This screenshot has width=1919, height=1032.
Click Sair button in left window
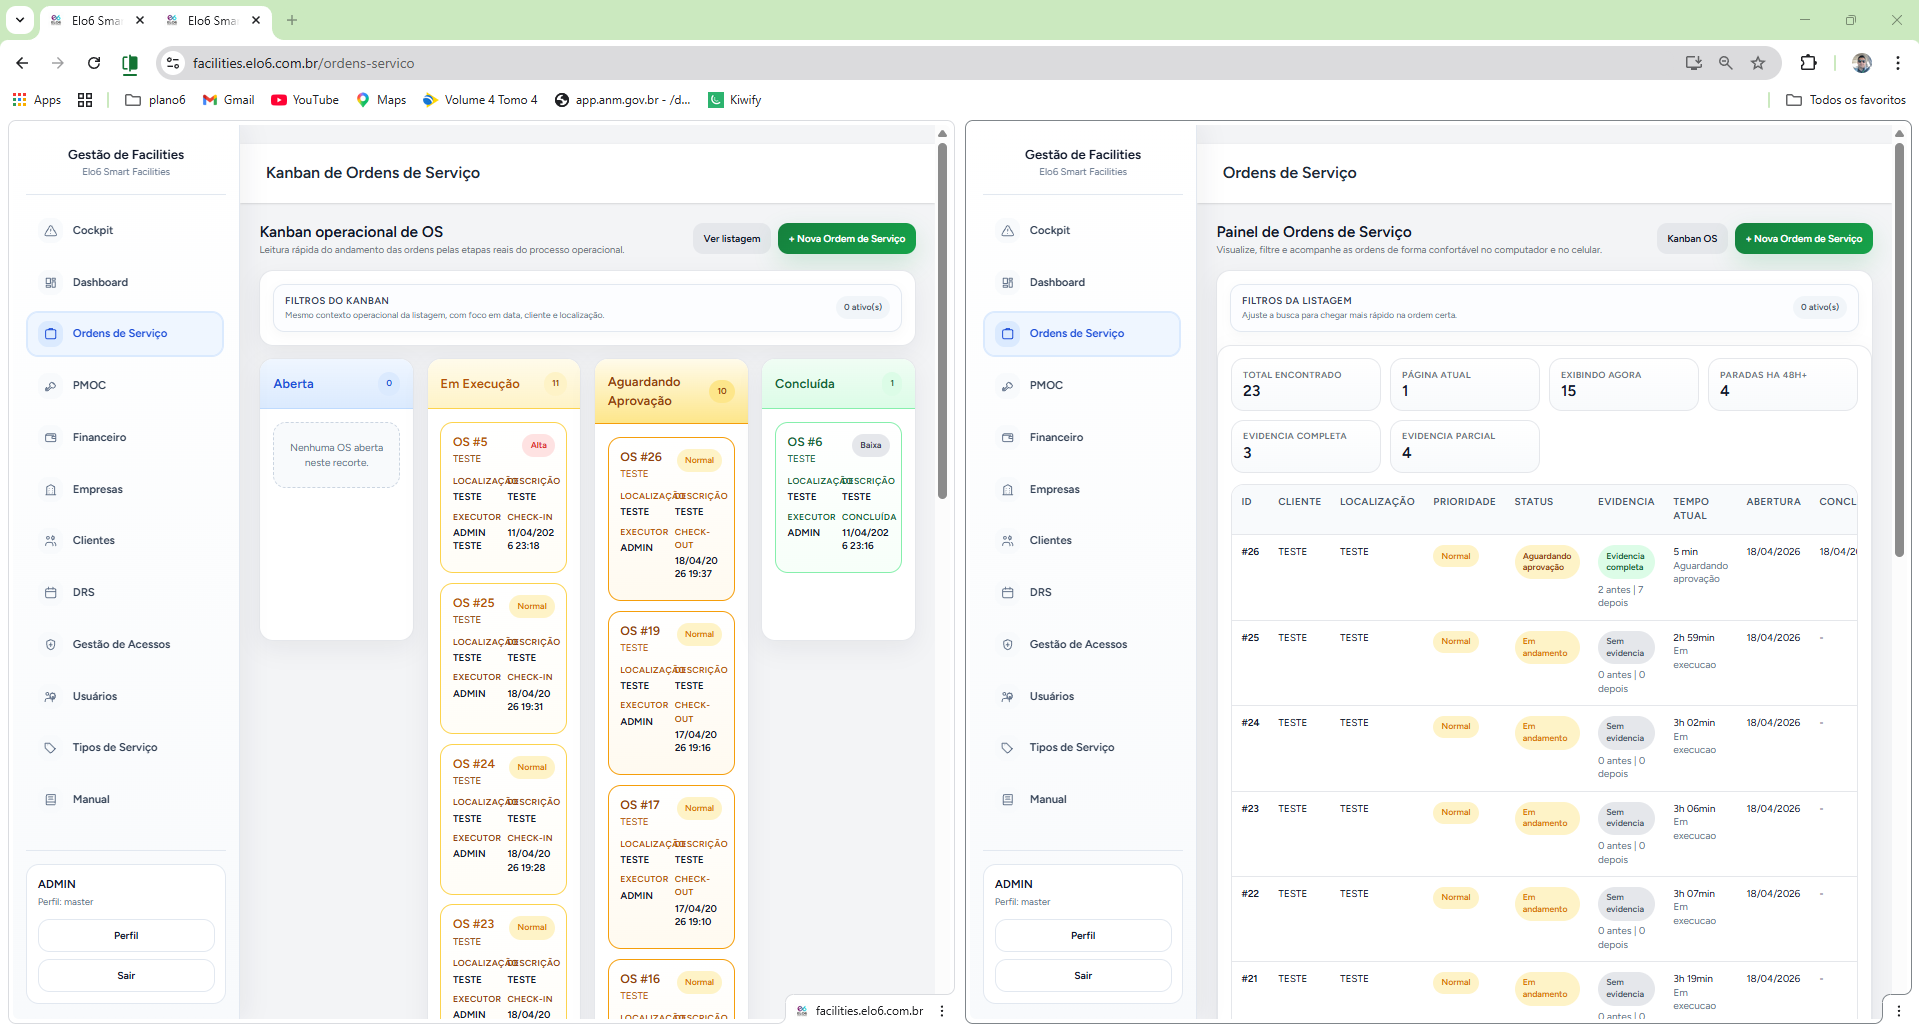(126, 976)
